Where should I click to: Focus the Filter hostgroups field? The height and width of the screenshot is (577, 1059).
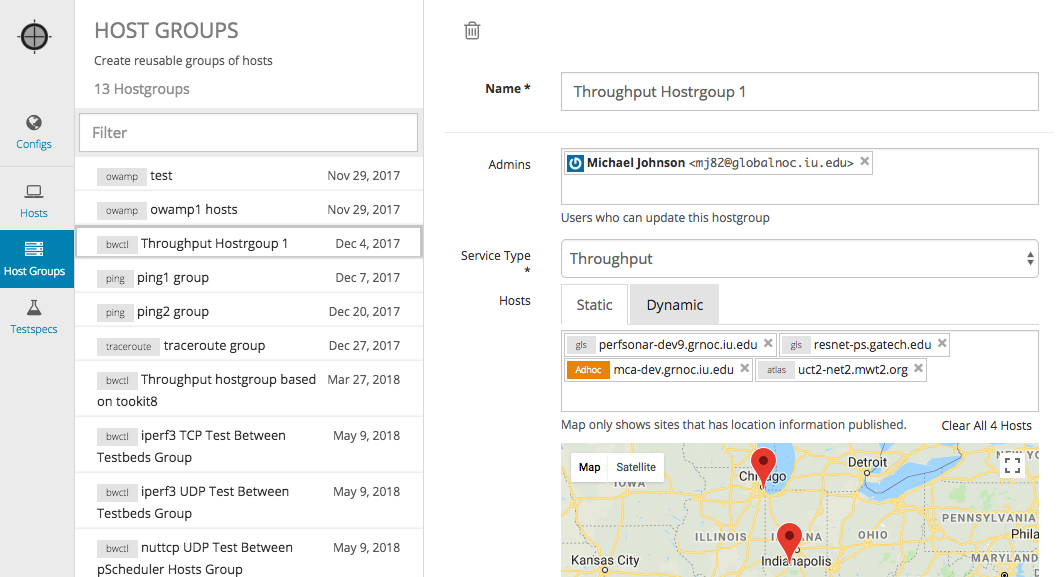point(249,132)
